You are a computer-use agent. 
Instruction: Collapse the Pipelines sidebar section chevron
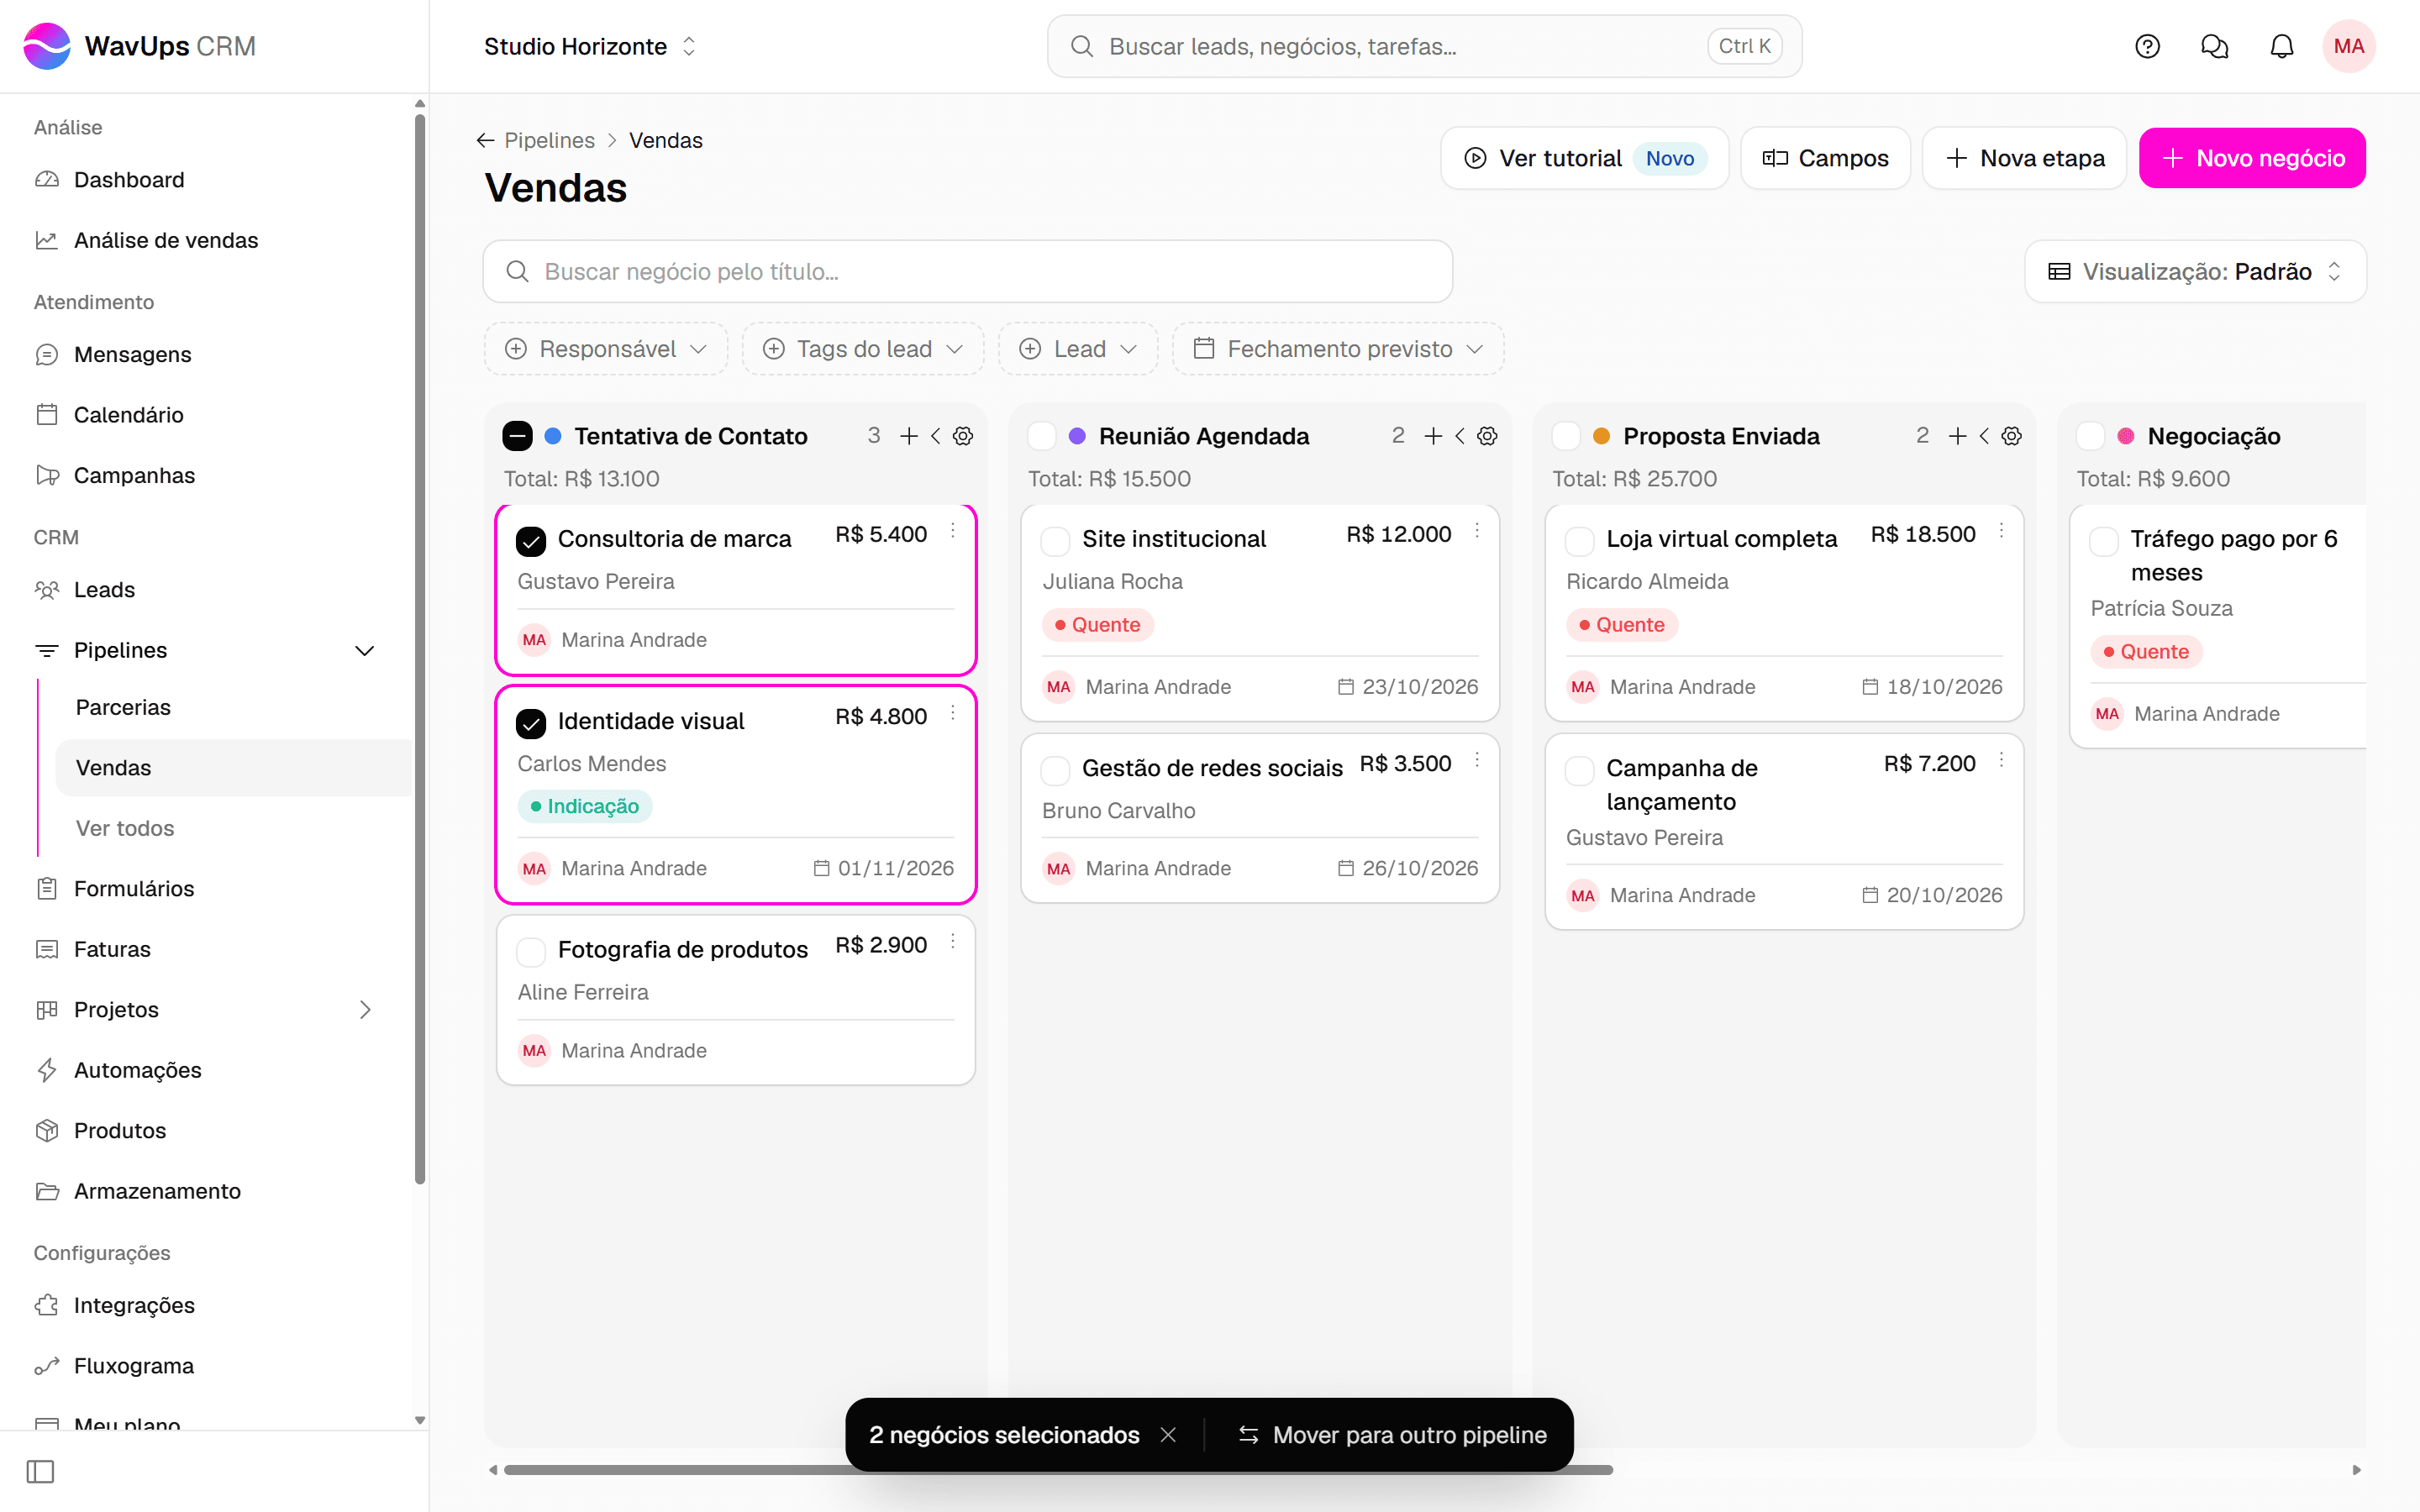click(365, 650)
